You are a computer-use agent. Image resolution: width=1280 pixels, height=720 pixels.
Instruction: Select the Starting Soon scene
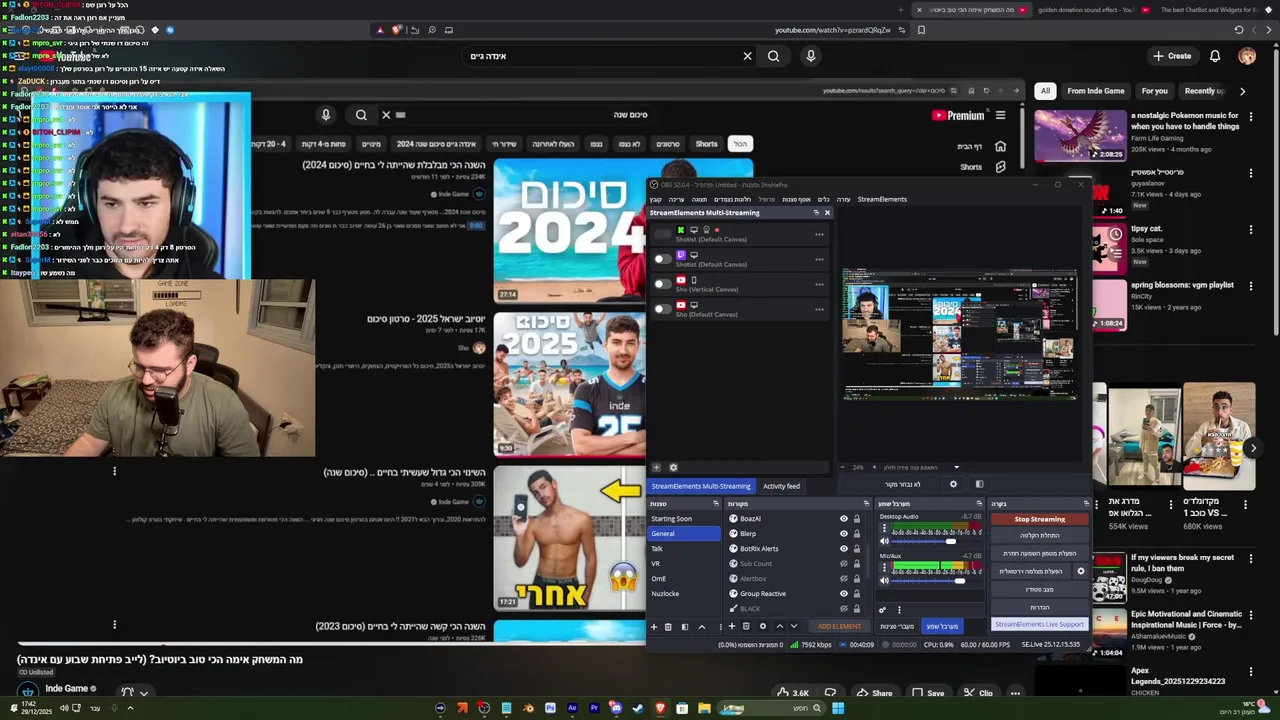[683, 519]
